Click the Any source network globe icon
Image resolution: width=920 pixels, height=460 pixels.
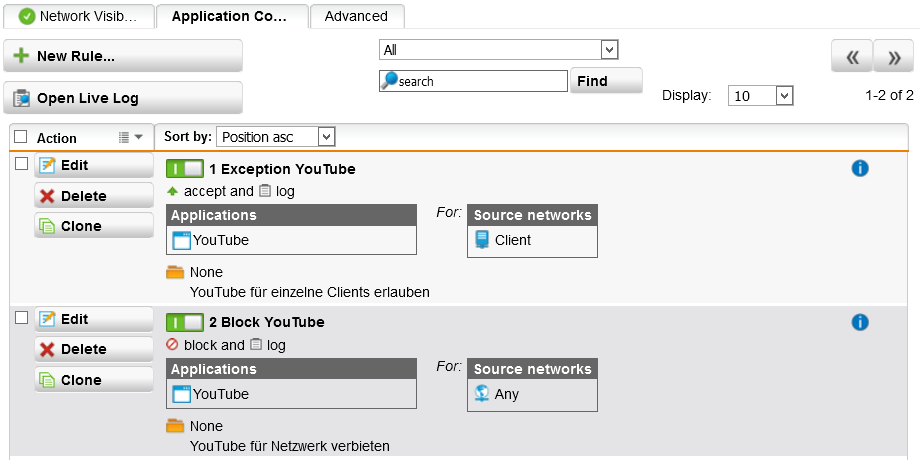coord(482,394)
